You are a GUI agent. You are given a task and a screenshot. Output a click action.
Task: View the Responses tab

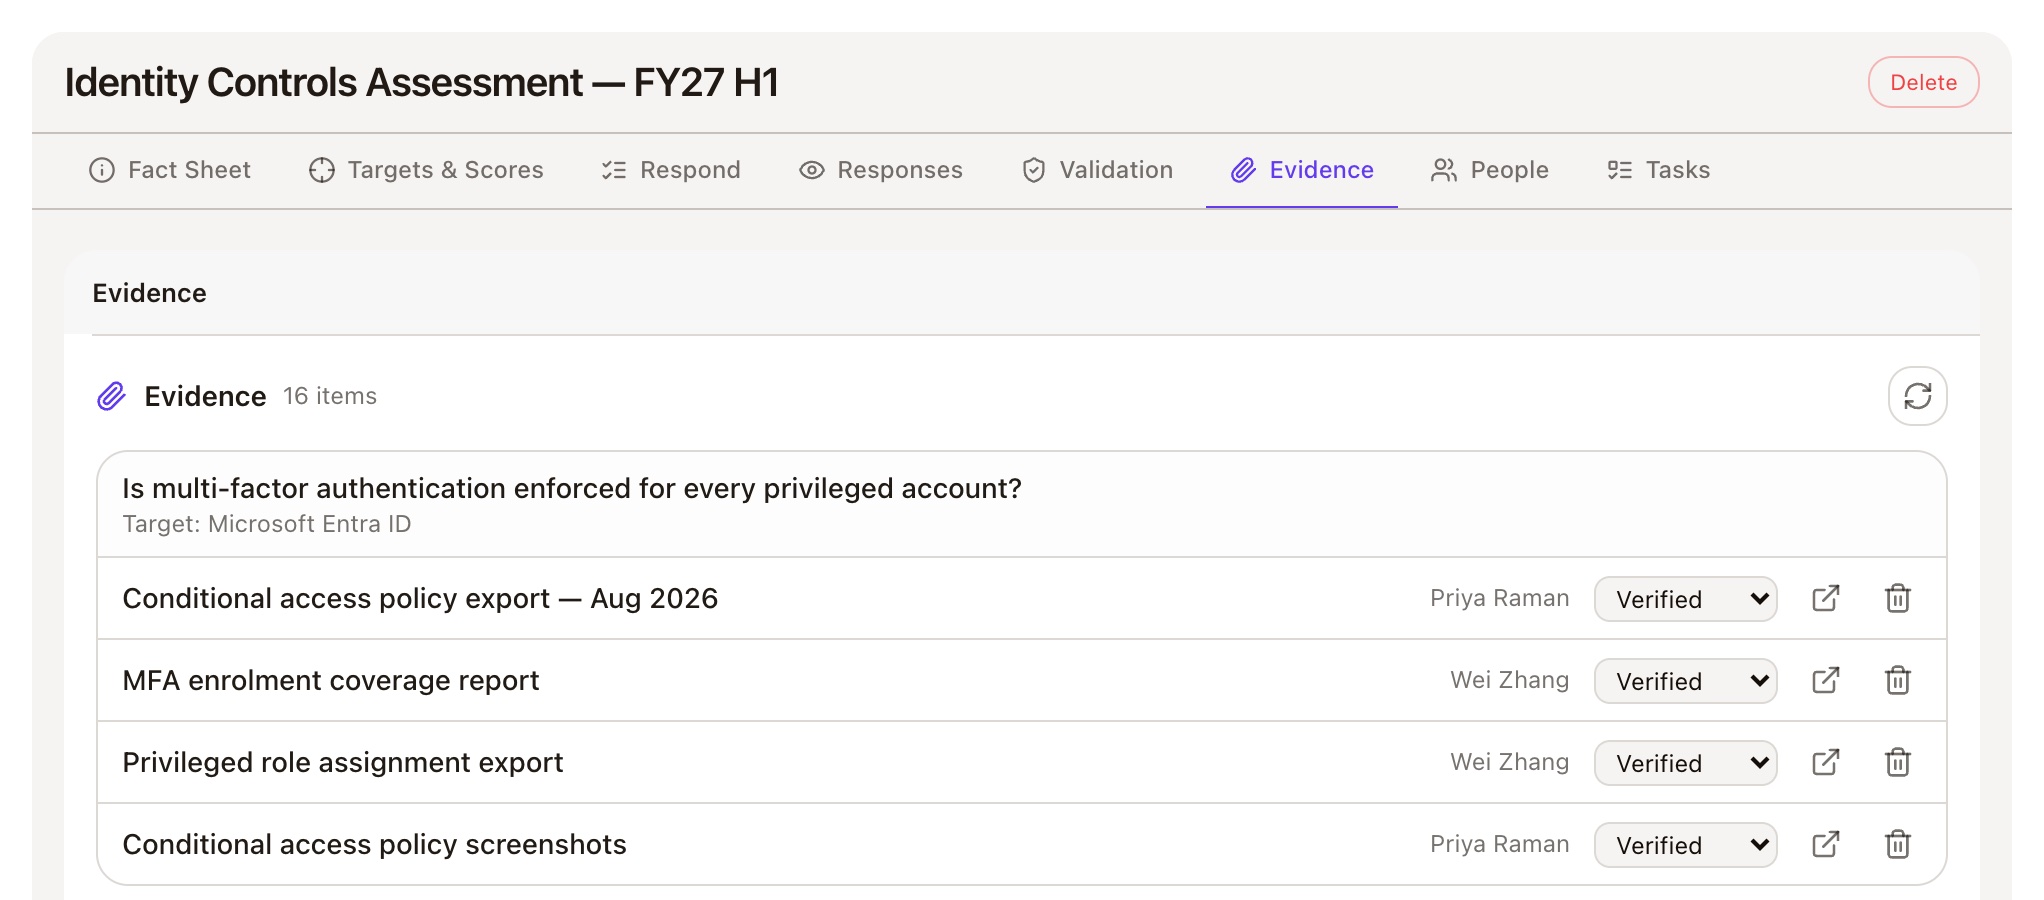pyautogui.click(x=881, y=170)
